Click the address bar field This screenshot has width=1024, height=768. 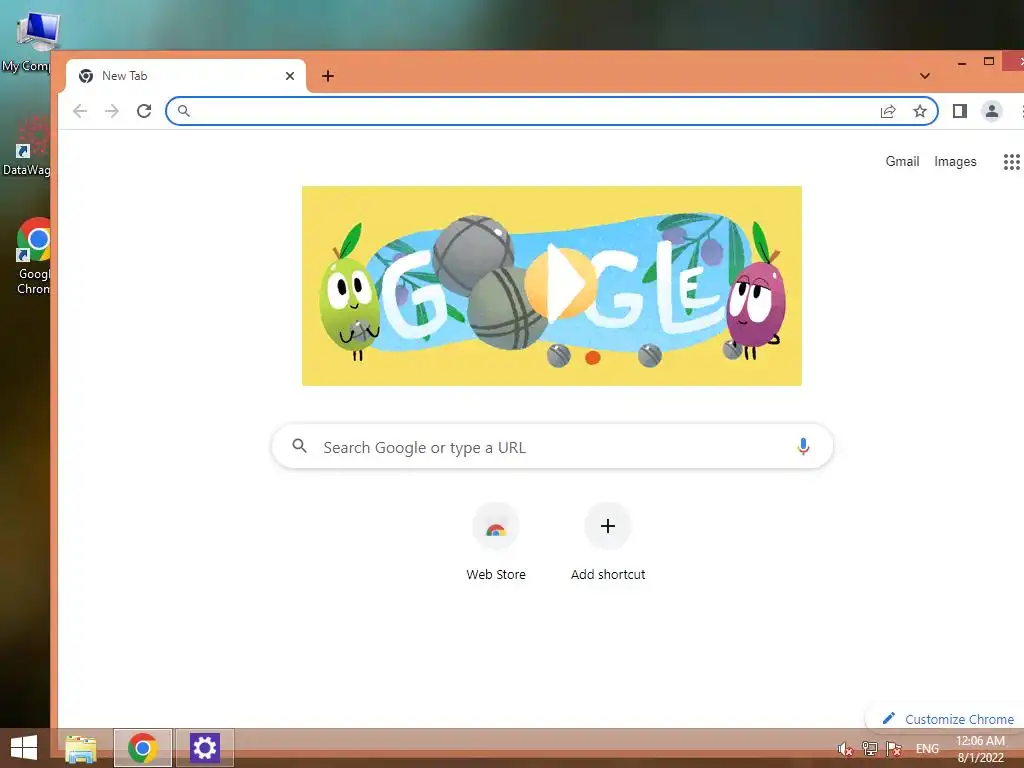pos(552,111)
